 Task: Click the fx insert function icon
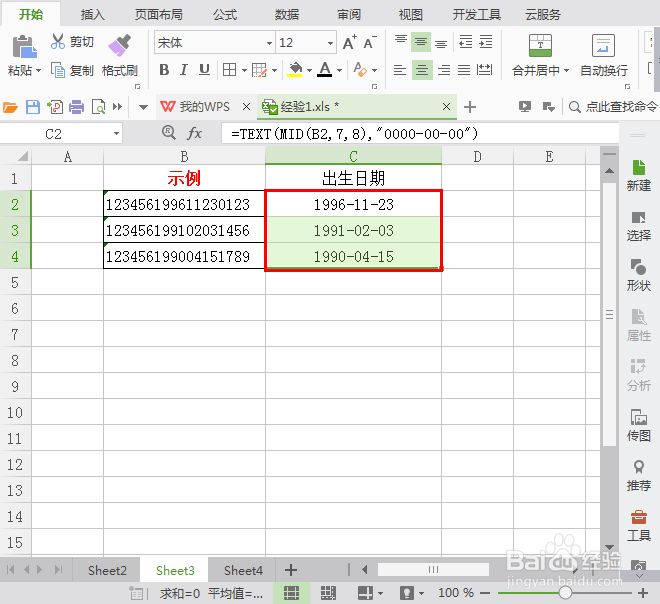pyautogui.click(x=194, y=133)
